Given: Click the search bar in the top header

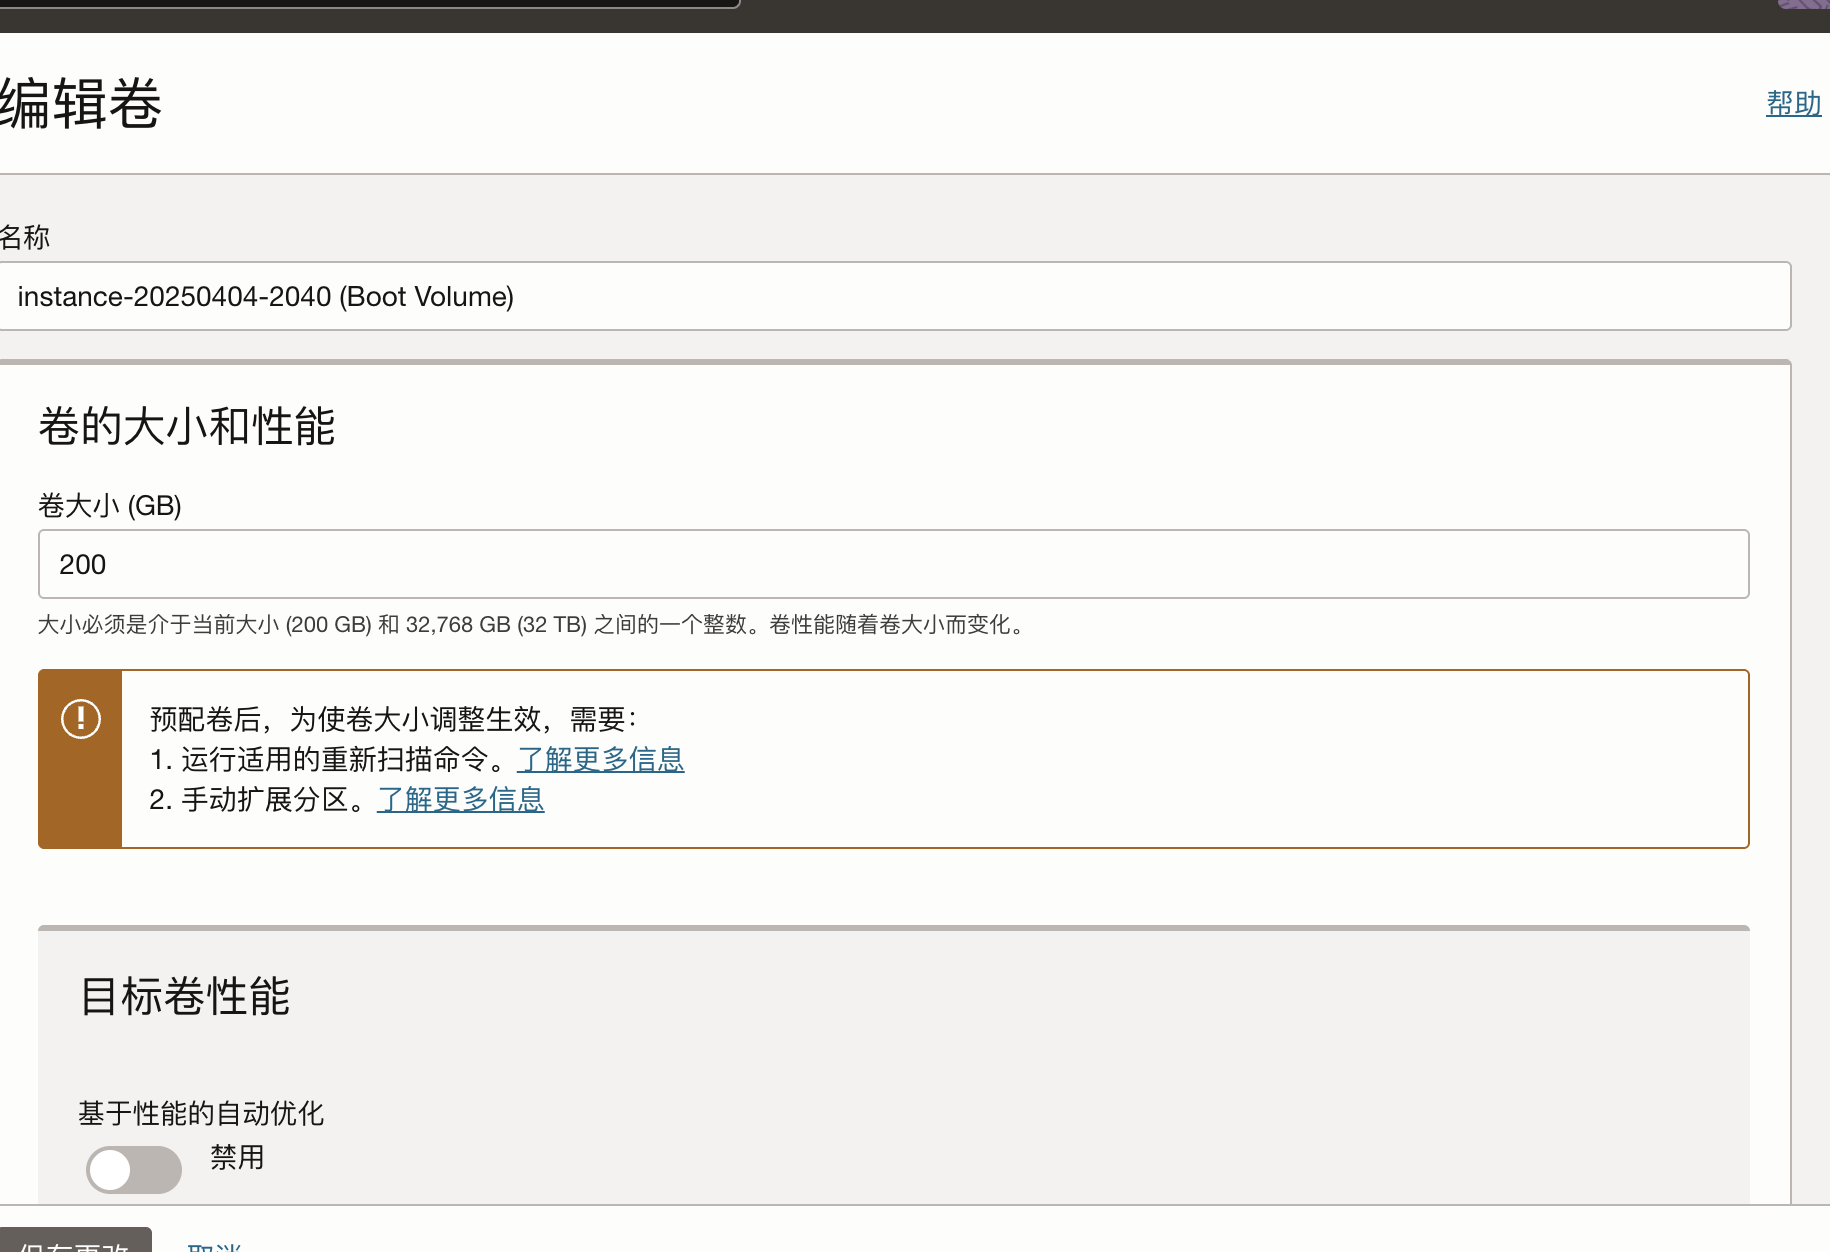Looking at the screenshot, I should (x=370, y=3).
